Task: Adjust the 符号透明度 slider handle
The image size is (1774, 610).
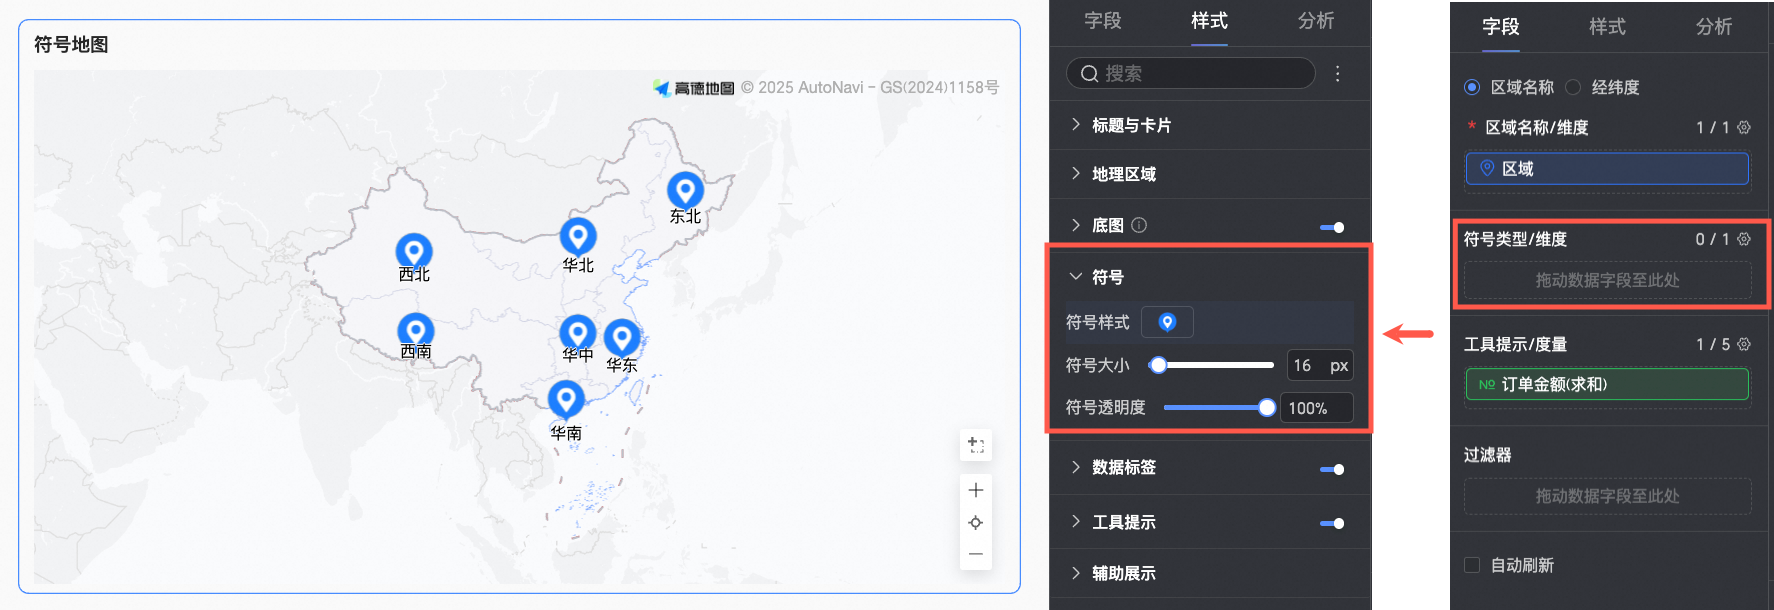Action: pos(1267,407)
